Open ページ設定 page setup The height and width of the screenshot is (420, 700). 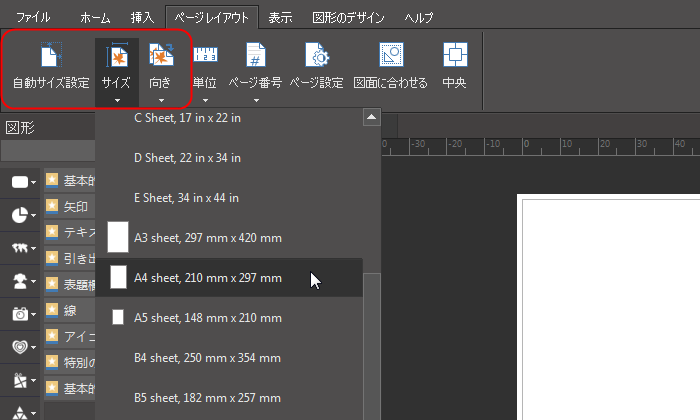coord(317,65)
